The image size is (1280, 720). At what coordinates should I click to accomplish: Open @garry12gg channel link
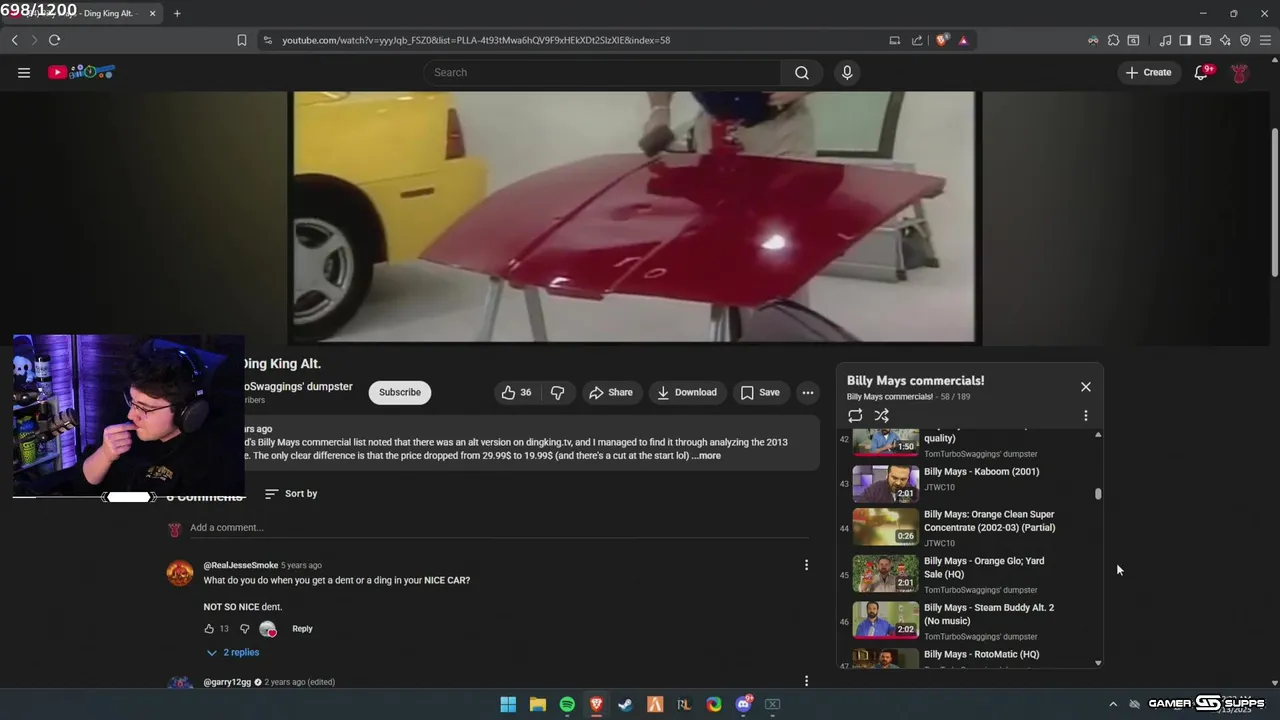(x=227, y=682)
